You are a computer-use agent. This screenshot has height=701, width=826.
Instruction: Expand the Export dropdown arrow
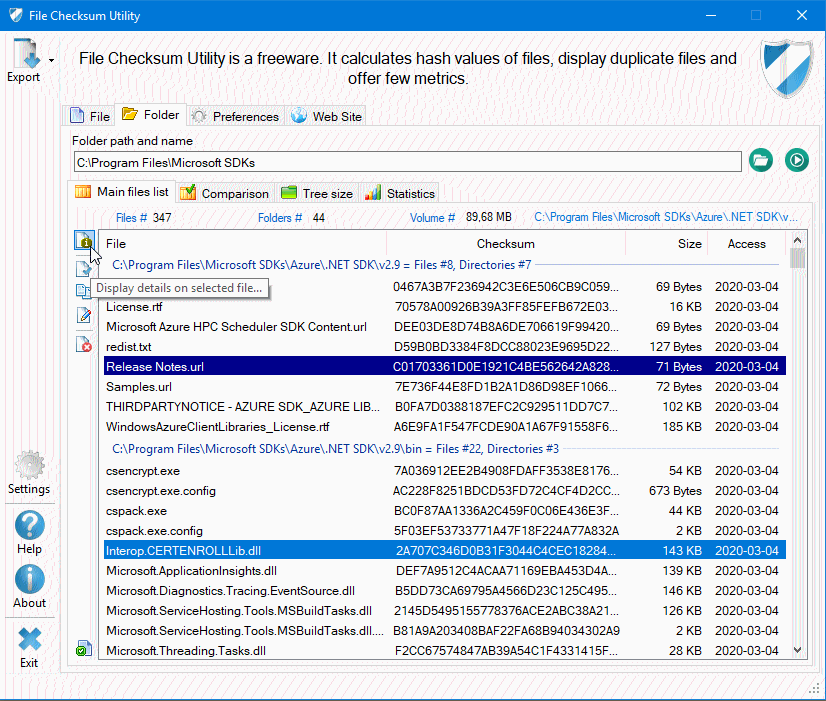coord(51,60)
